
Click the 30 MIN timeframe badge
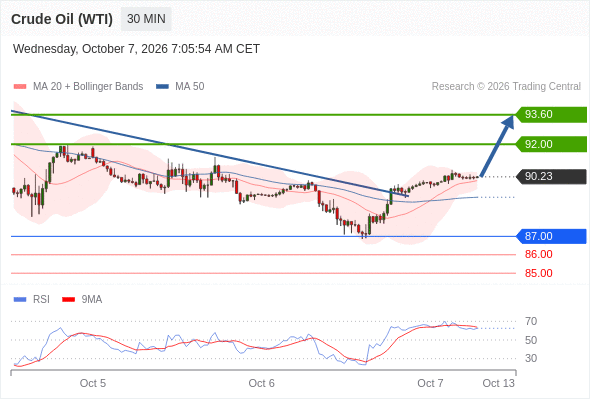pos(146,19)
